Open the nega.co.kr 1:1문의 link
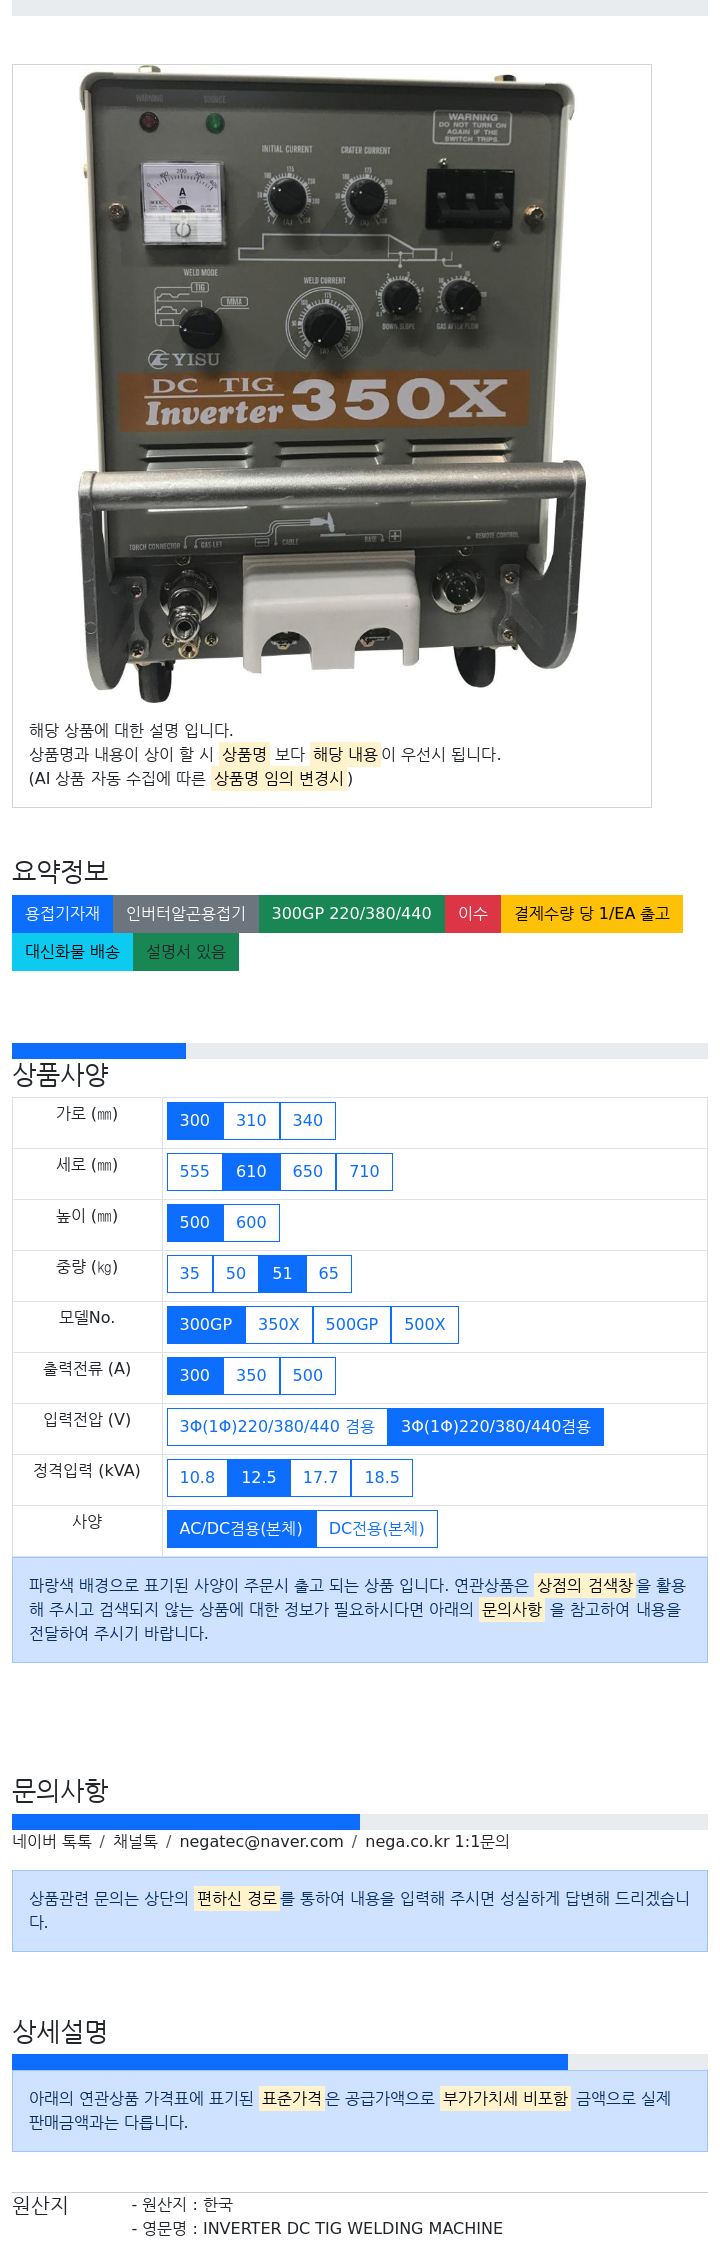 437,1842
